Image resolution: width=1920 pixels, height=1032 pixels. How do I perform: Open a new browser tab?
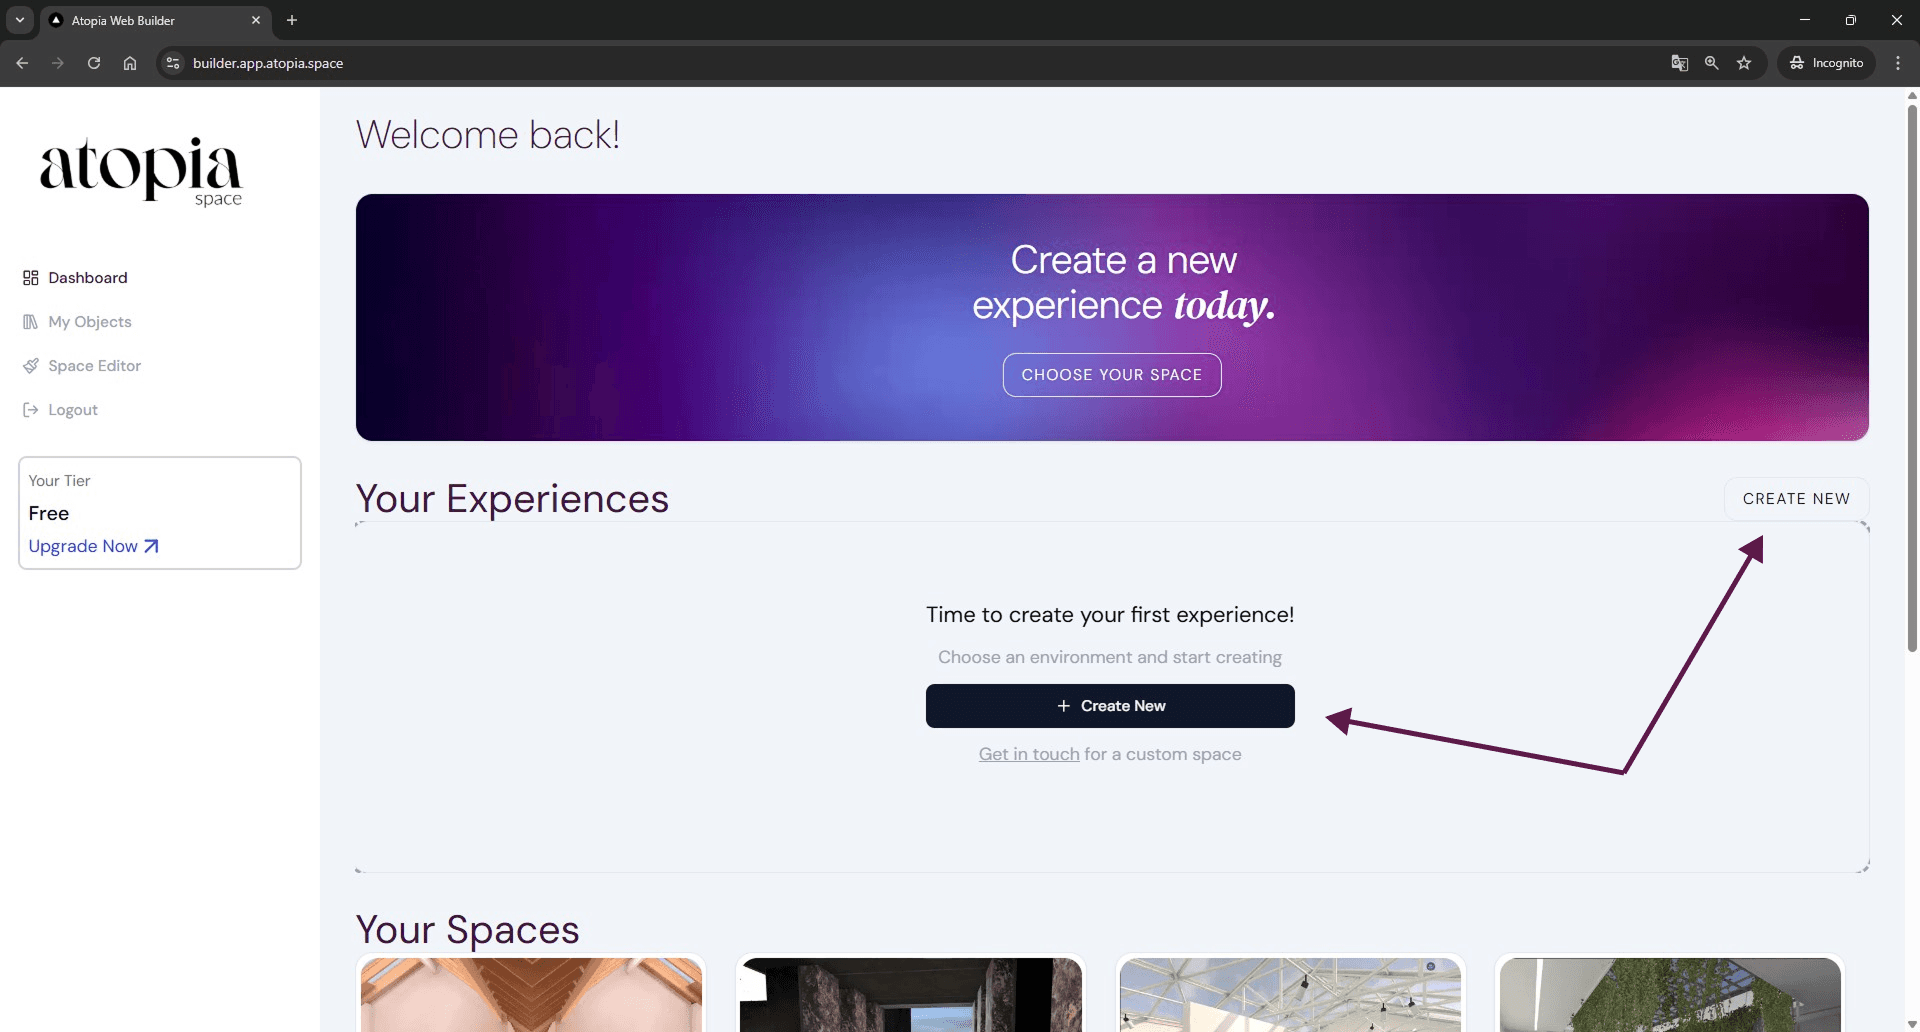[x=292, y=20]
